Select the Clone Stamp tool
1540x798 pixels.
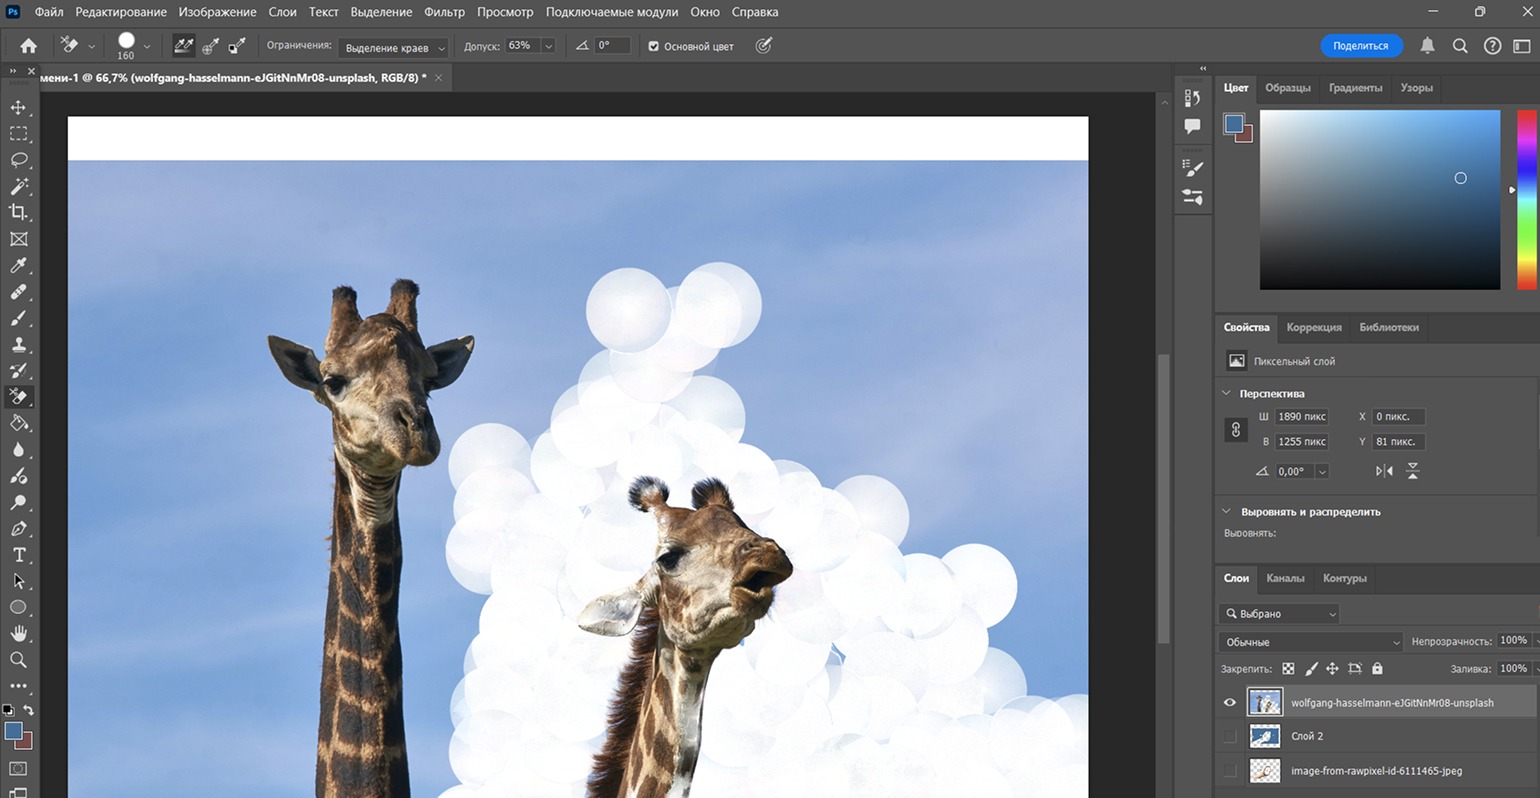(x=18, y=344)
